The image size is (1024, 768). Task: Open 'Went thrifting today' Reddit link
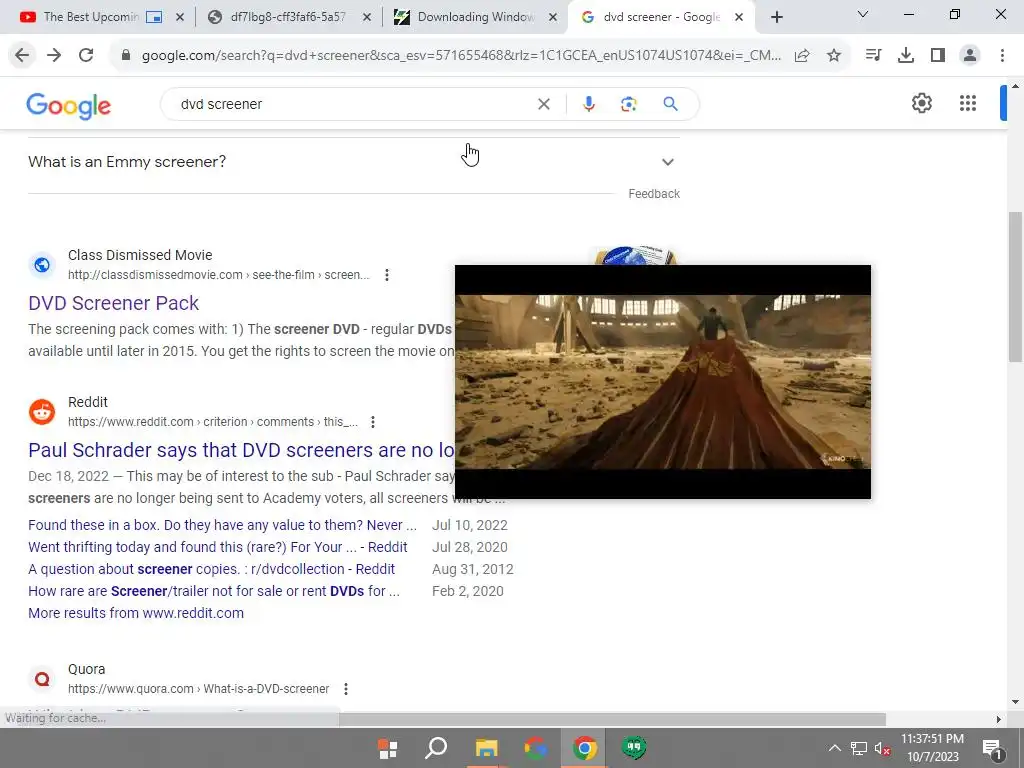coord(217,547)
